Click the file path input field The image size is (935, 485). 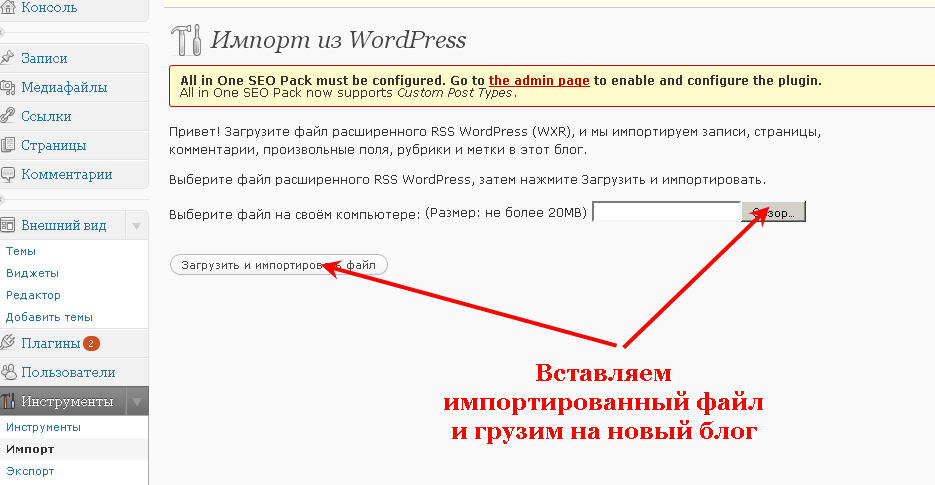click(x=667, y=212)
